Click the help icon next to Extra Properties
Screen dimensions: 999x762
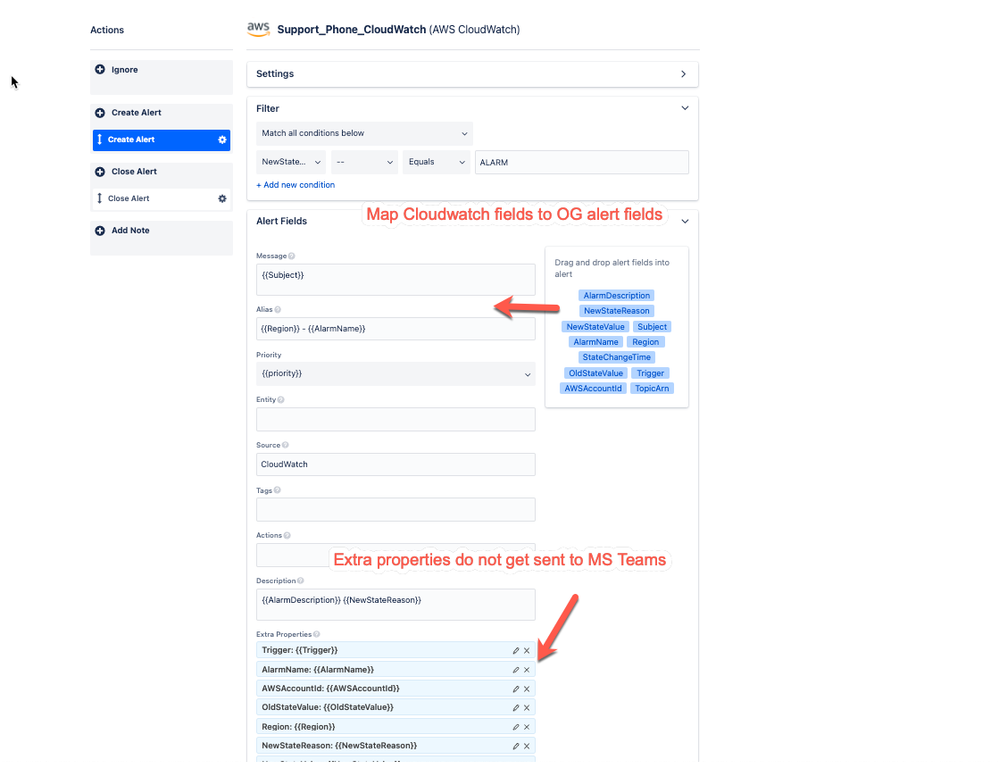point(317,635)
